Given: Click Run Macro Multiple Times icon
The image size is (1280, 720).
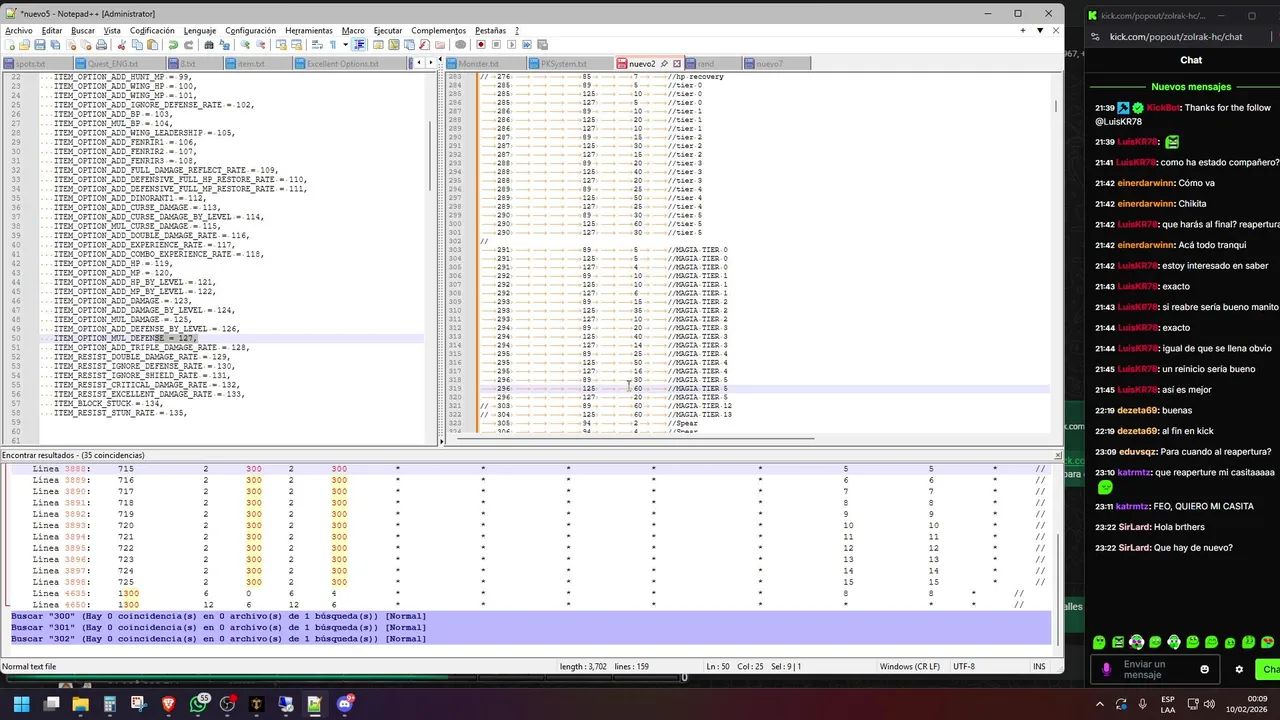Looking at the screenshot, I should [x=527, y=44].
